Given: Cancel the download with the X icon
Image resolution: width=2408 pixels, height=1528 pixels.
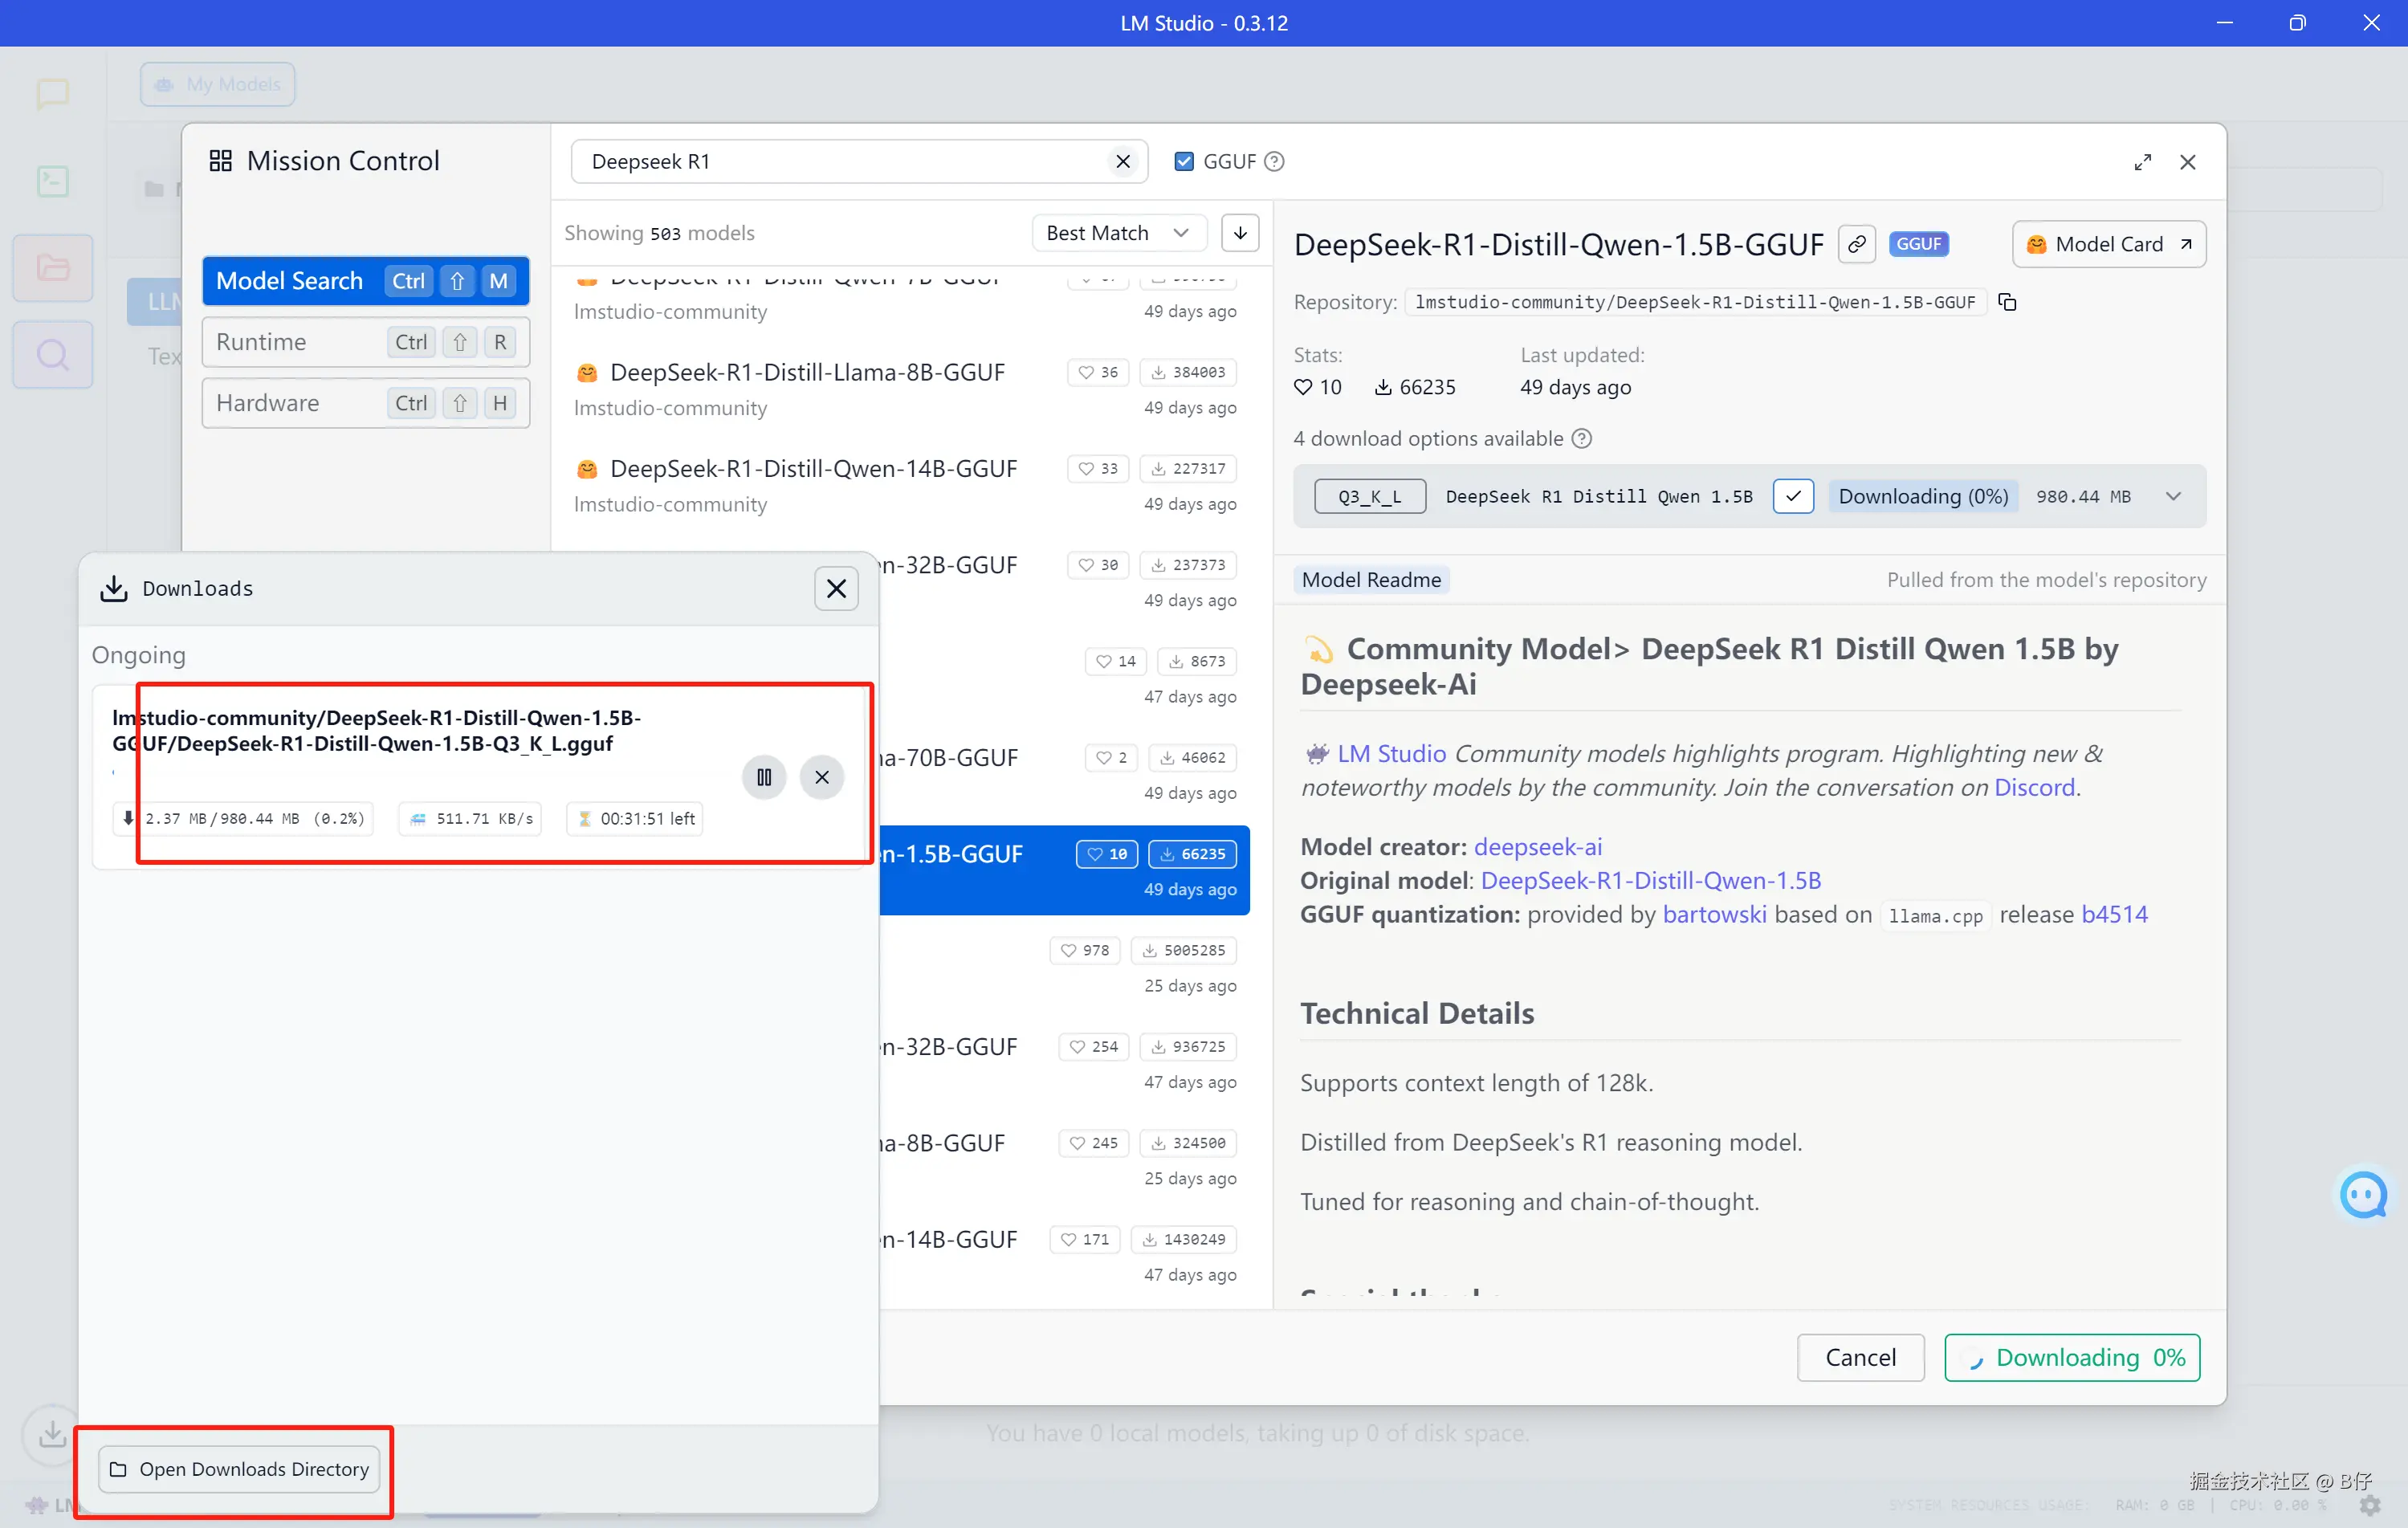Looking at the screenshot, I should click(822, 777).
